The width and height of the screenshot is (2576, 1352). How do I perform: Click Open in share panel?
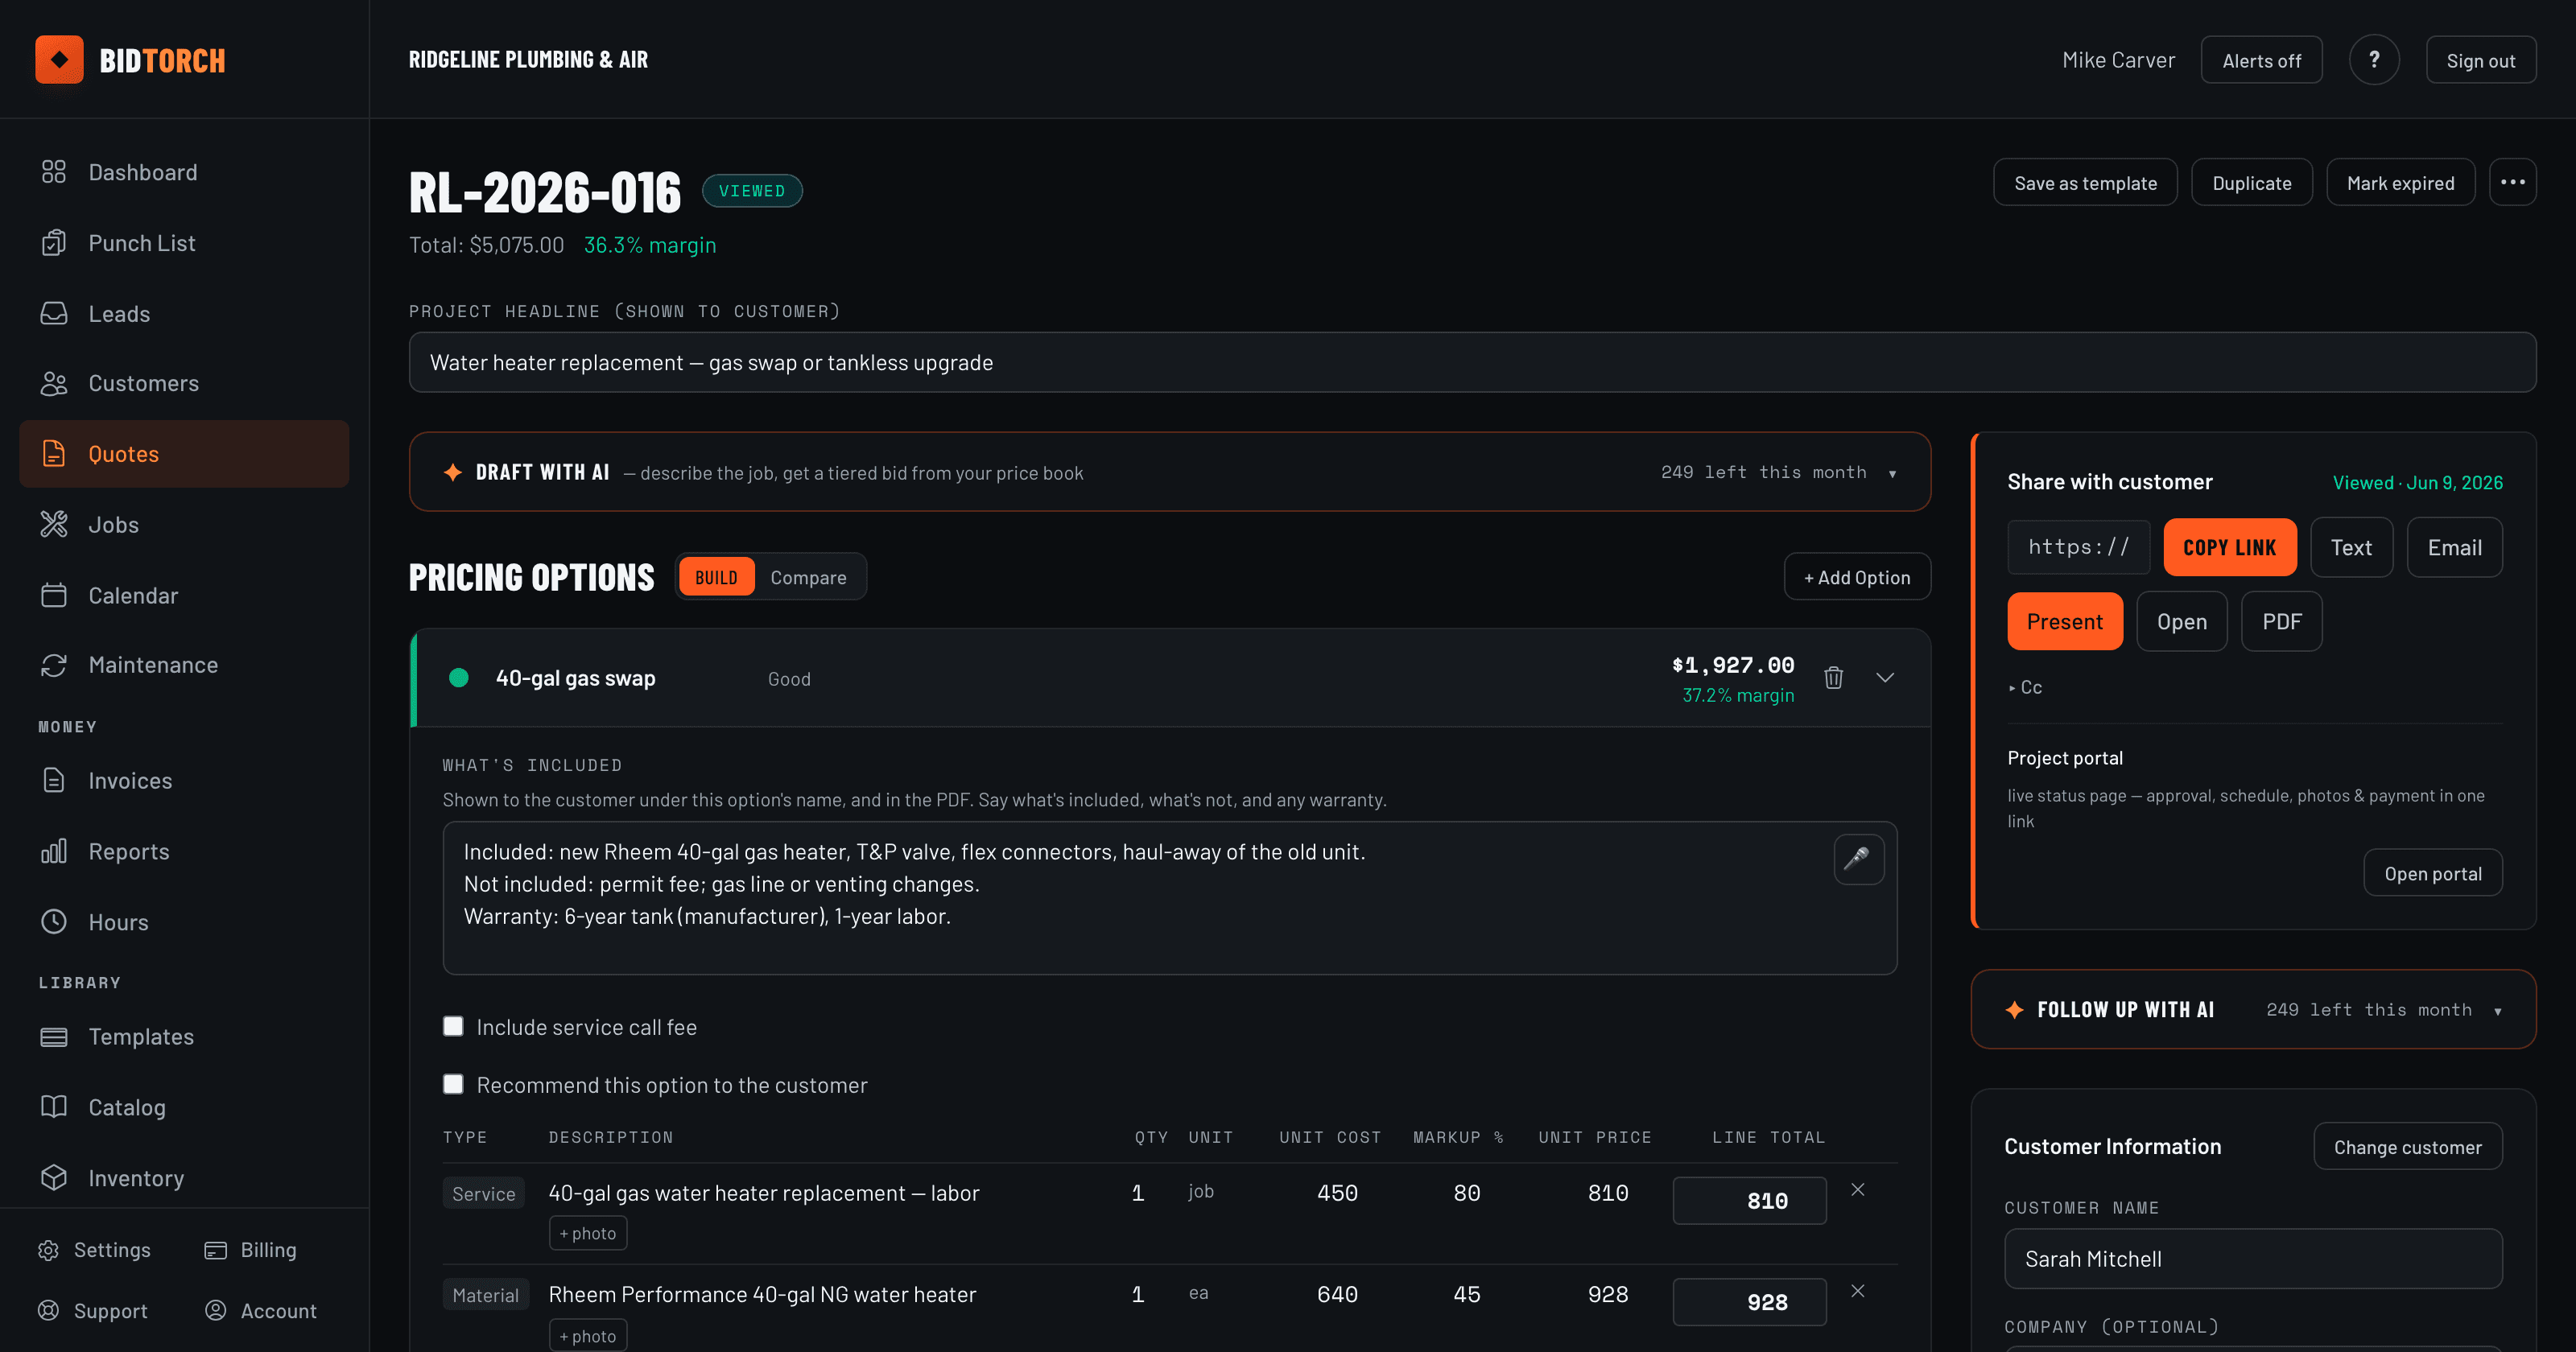pos(2181,621)
